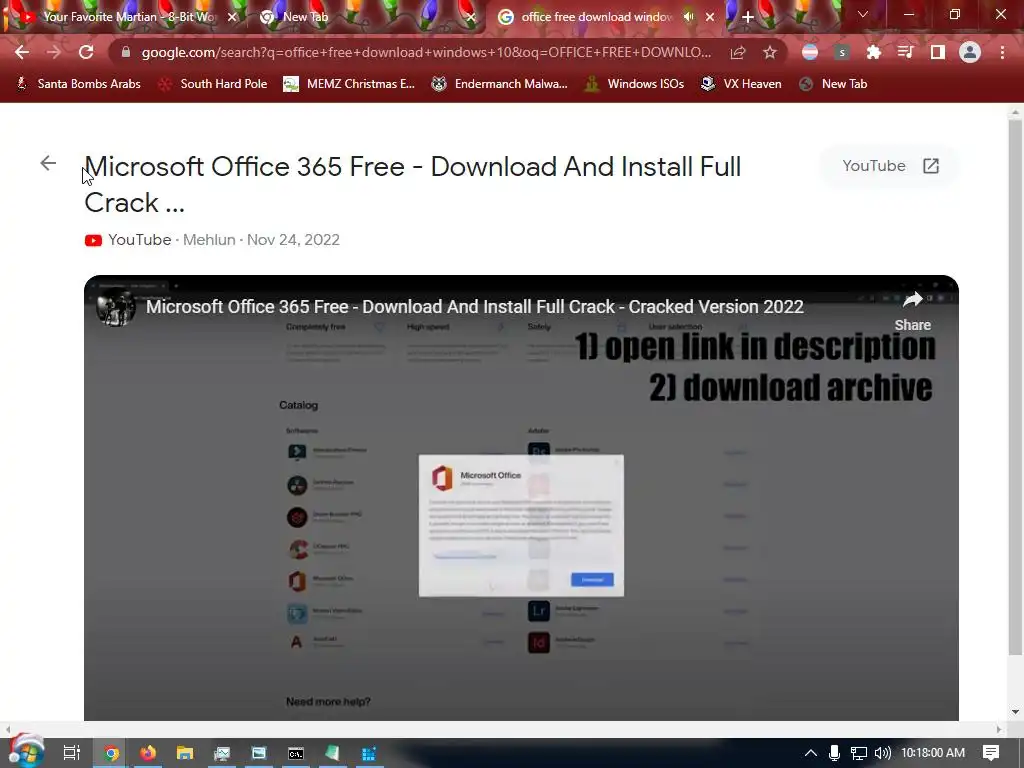This screenshot has width=1024, height=768.
Task: Open File Explorer from the taskbar
Action: point(185,753)
